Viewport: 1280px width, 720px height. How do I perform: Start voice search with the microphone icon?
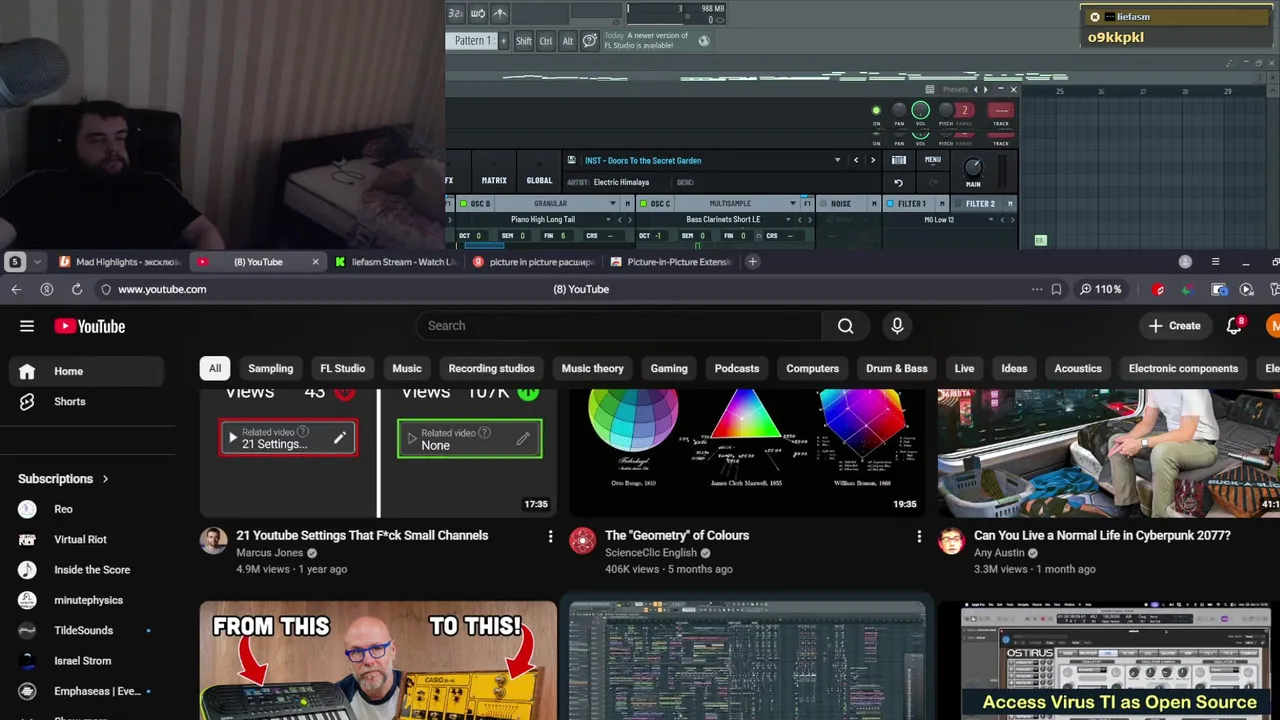[897, 326]
